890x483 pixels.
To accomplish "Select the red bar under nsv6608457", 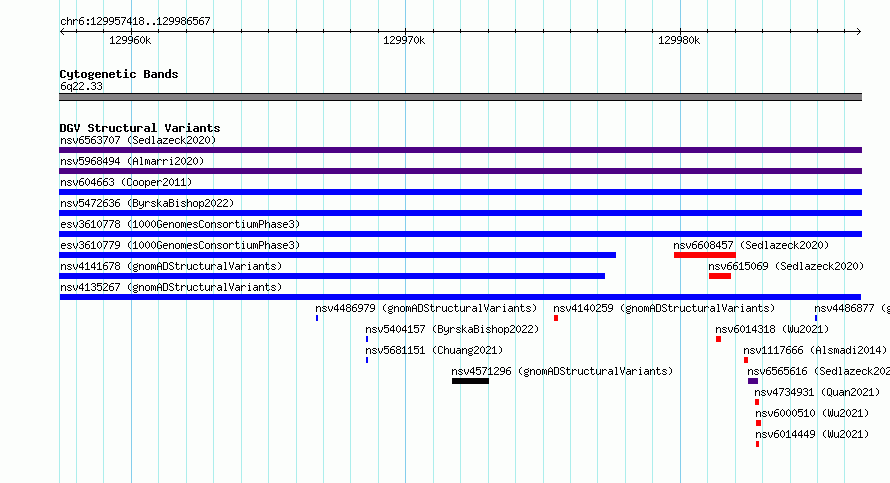I will (x=705, y=255).
